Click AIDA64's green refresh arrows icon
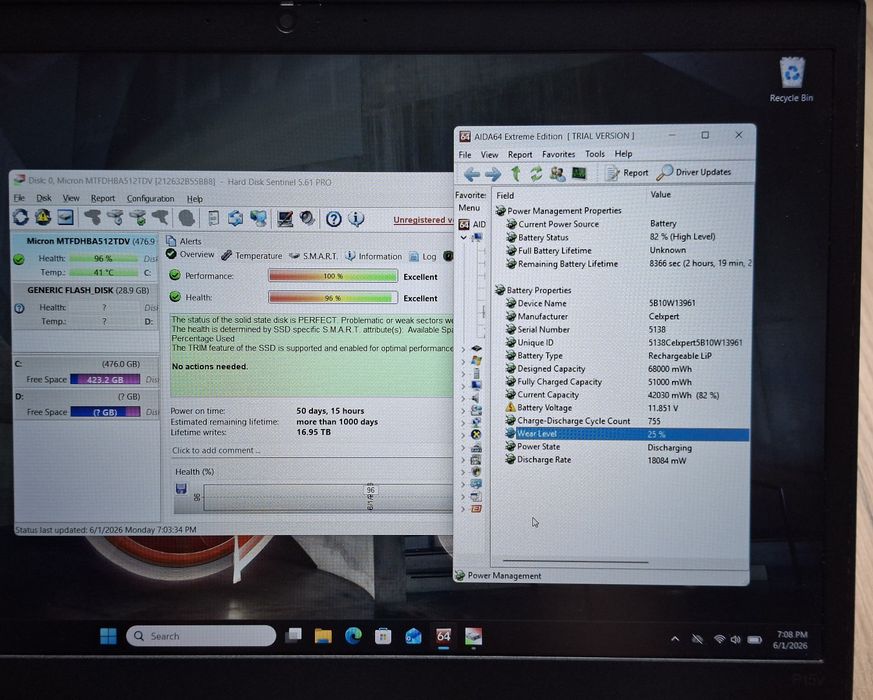 [536, 174]
